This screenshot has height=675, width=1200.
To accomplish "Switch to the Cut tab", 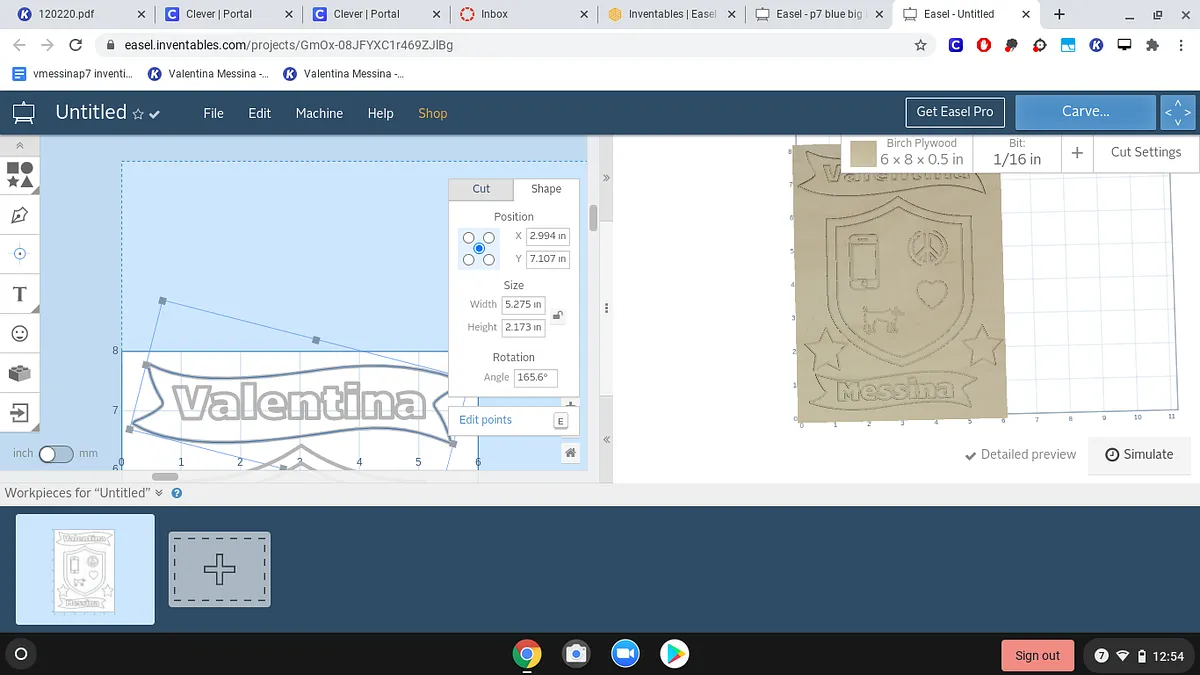I will tap(481, 189).
